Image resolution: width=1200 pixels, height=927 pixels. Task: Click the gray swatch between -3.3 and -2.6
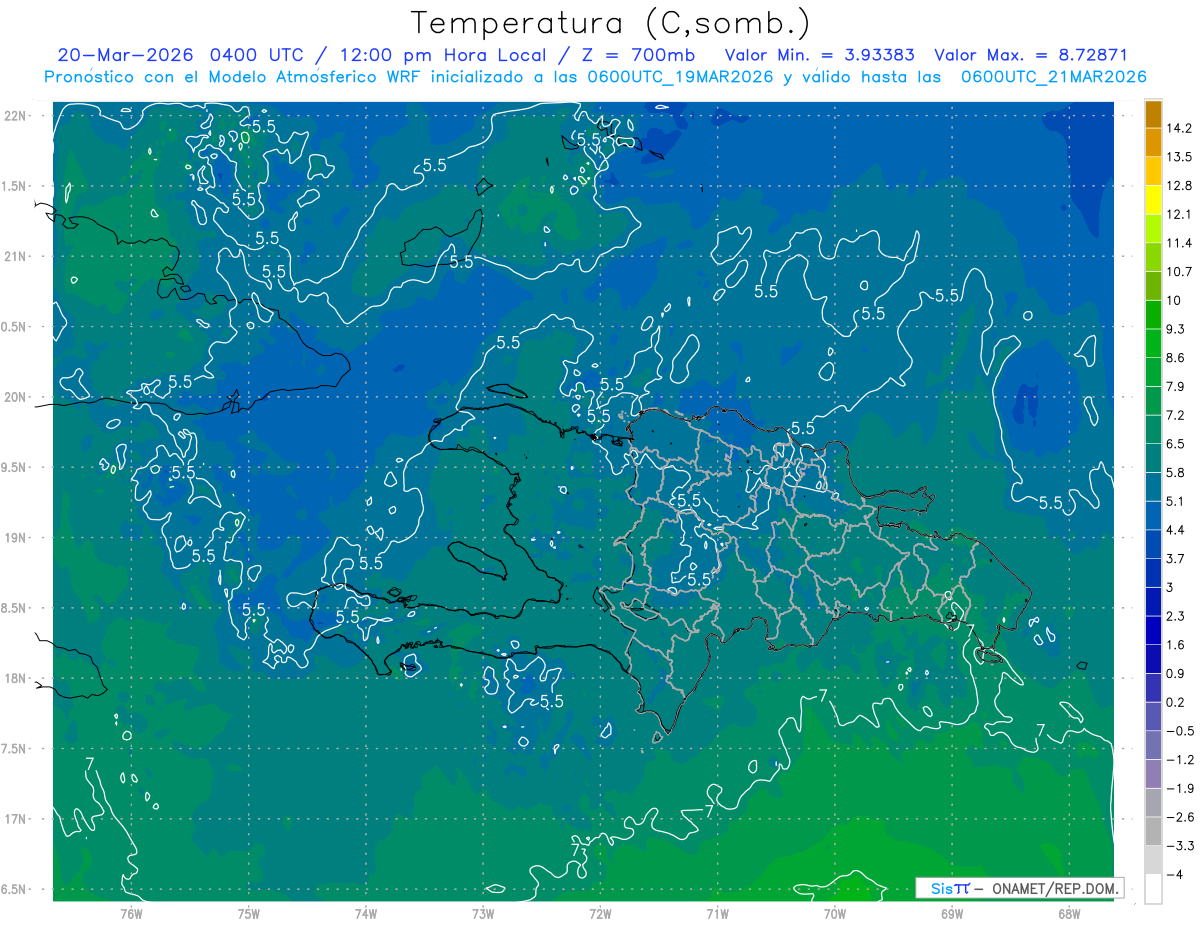click(1153, 831)
